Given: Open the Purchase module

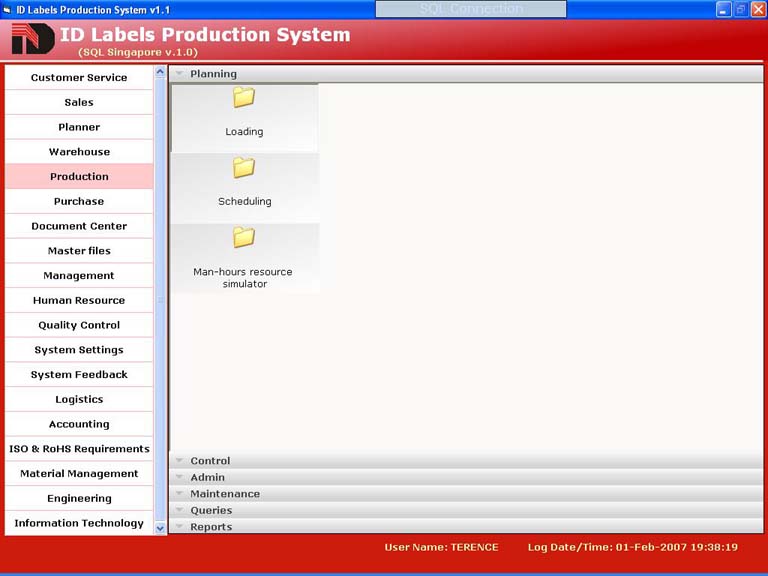Looking at the screenshot, I should click(79, 202).
